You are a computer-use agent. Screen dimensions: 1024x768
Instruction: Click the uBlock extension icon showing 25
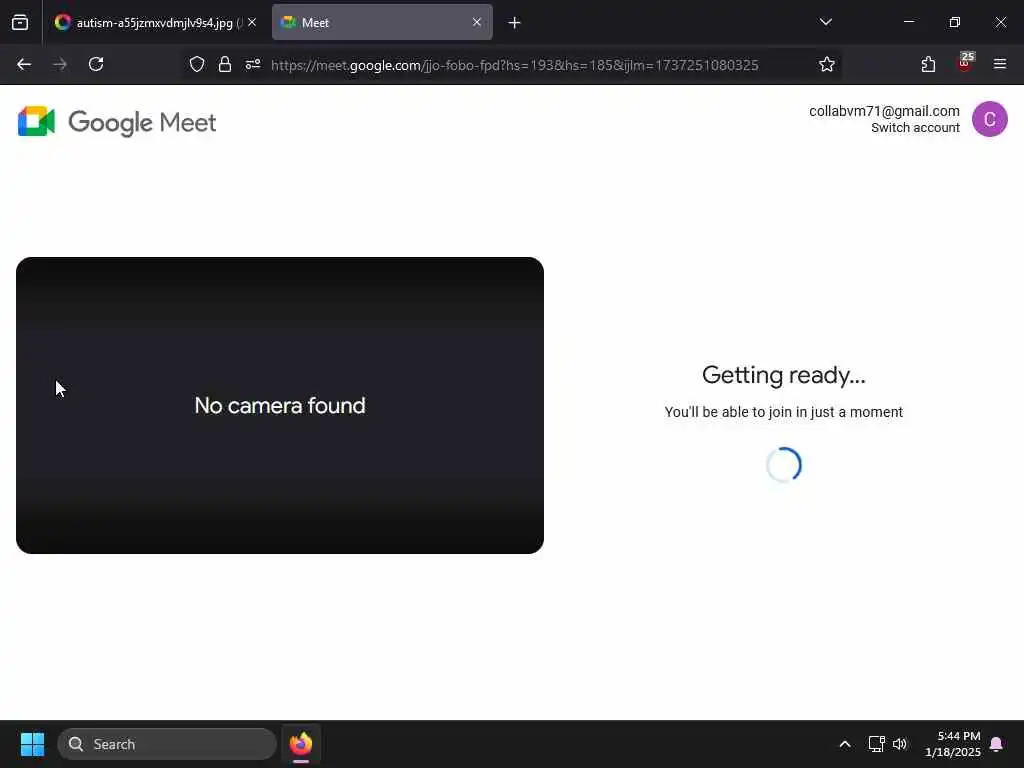tap(965, 63)
